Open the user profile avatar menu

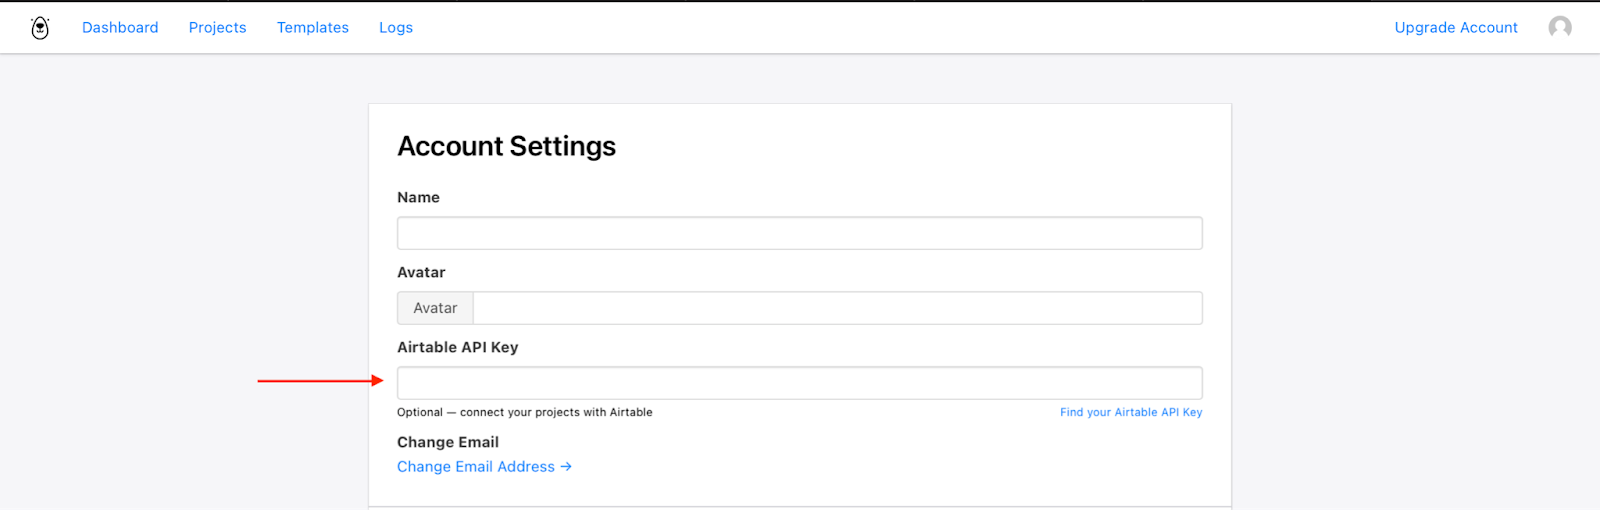click(x=1559, y=28)
